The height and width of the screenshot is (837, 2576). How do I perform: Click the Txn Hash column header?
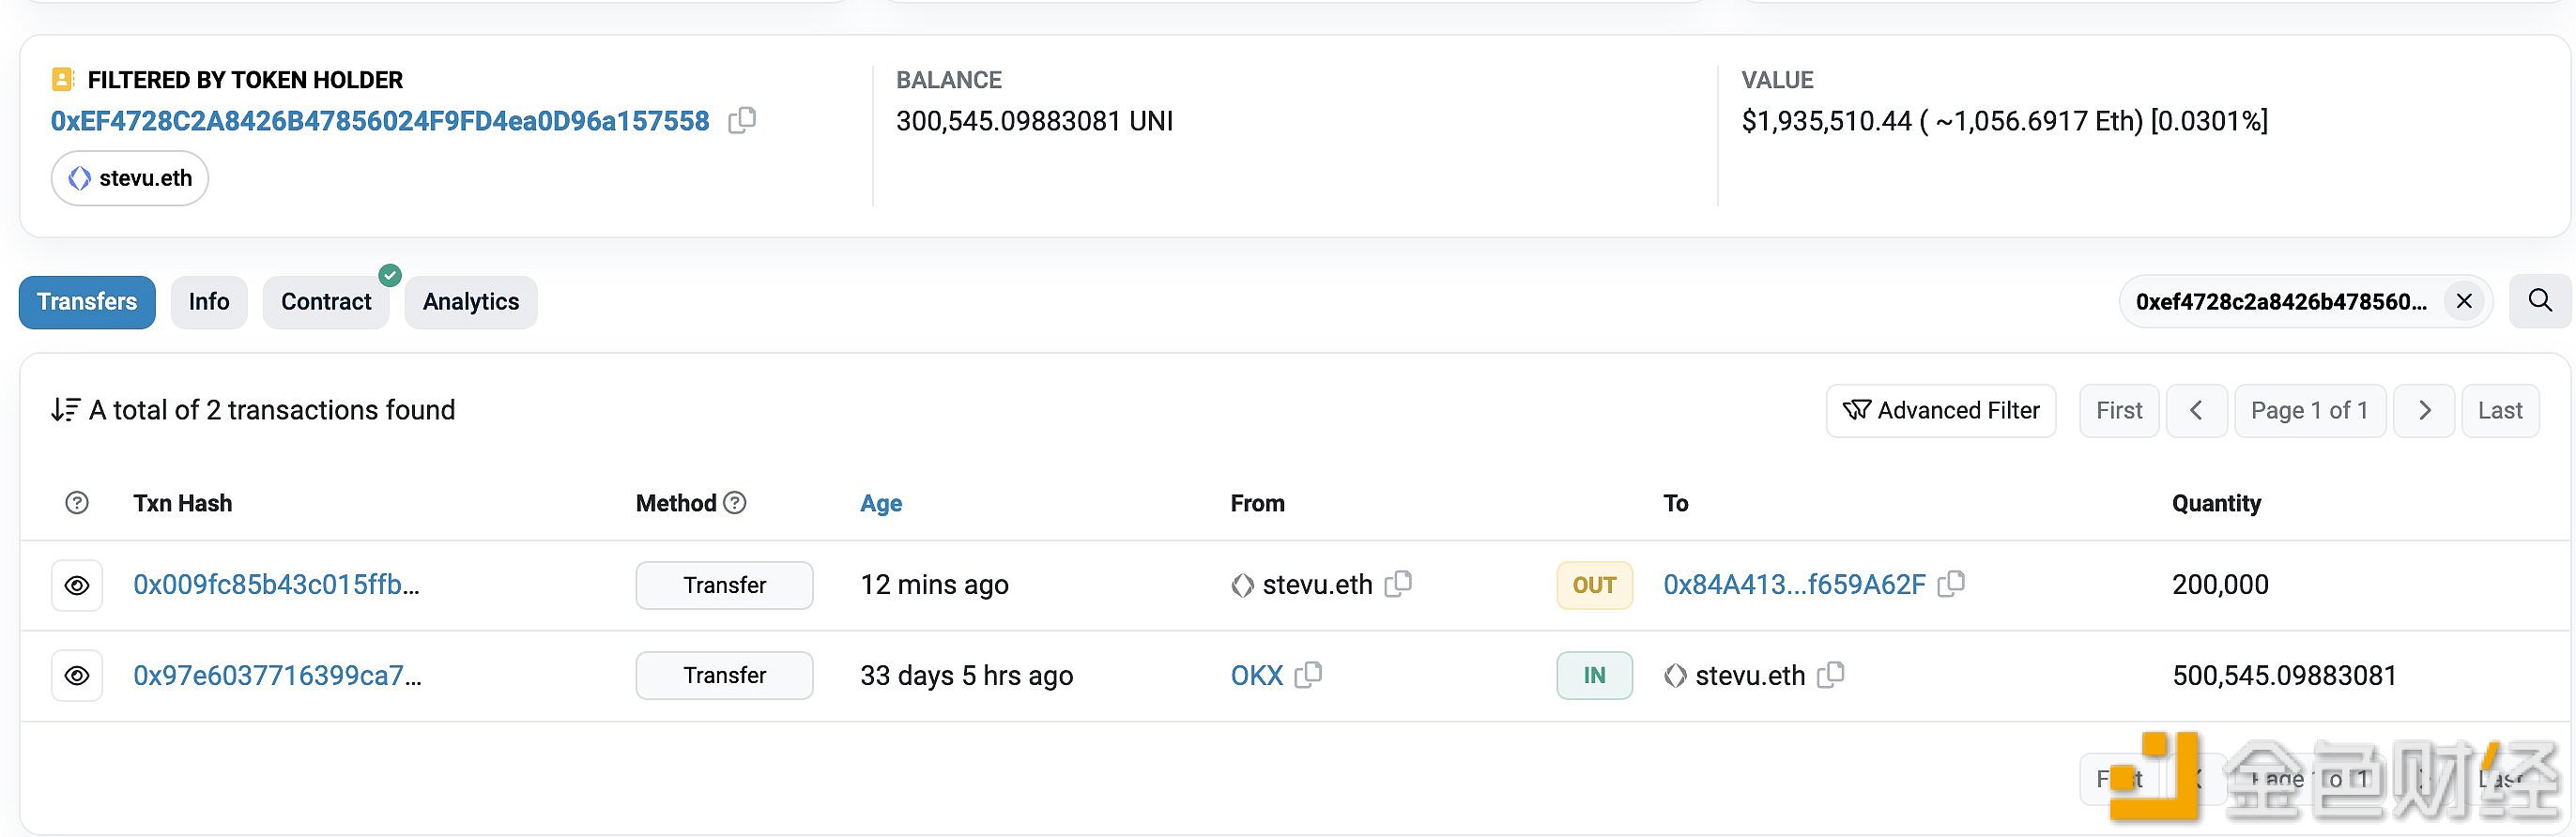[183, 503]
